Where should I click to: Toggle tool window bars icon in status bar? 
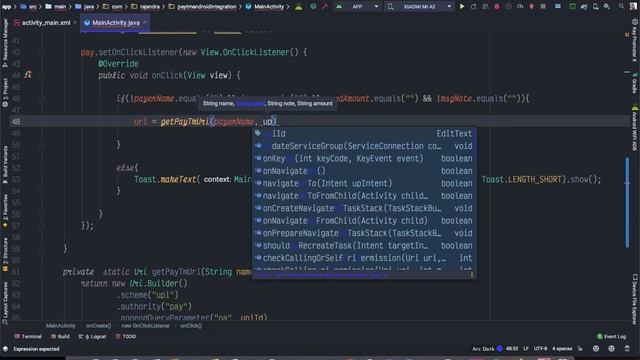click(5, 349)
